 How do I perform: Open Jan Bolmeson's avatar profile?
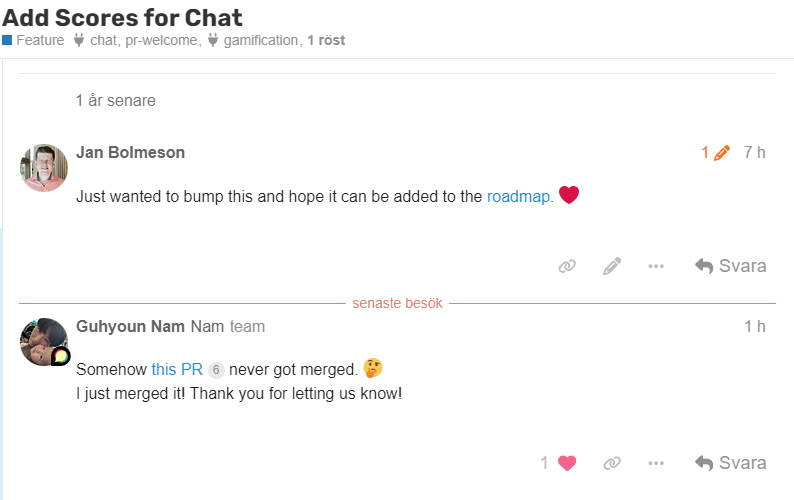44,167
